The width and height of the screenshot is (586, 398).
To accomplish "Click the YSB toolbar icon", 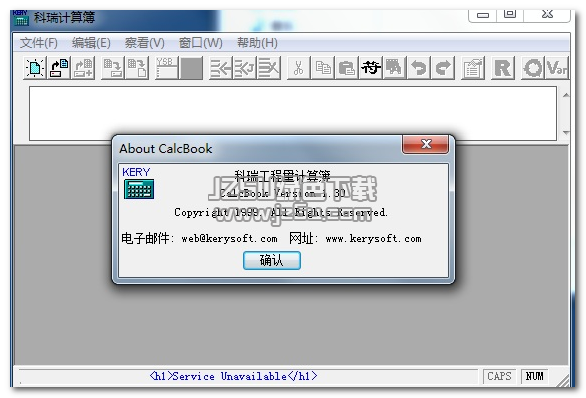I will point(166,68).
